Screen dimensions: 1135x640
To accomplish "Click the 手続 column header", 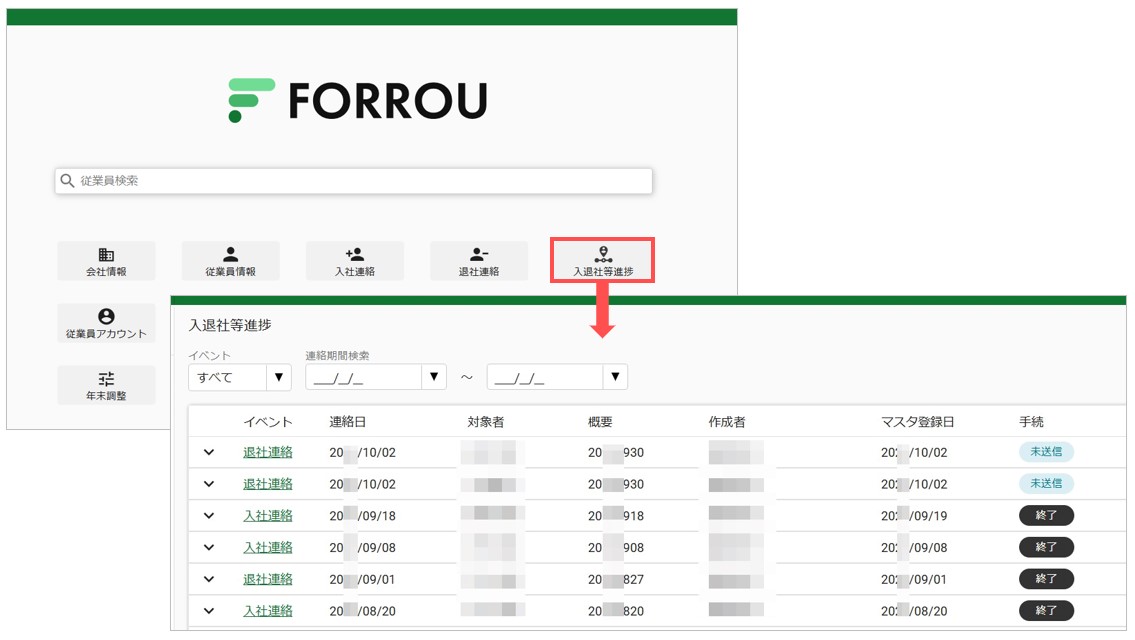I will [1031, 422].
